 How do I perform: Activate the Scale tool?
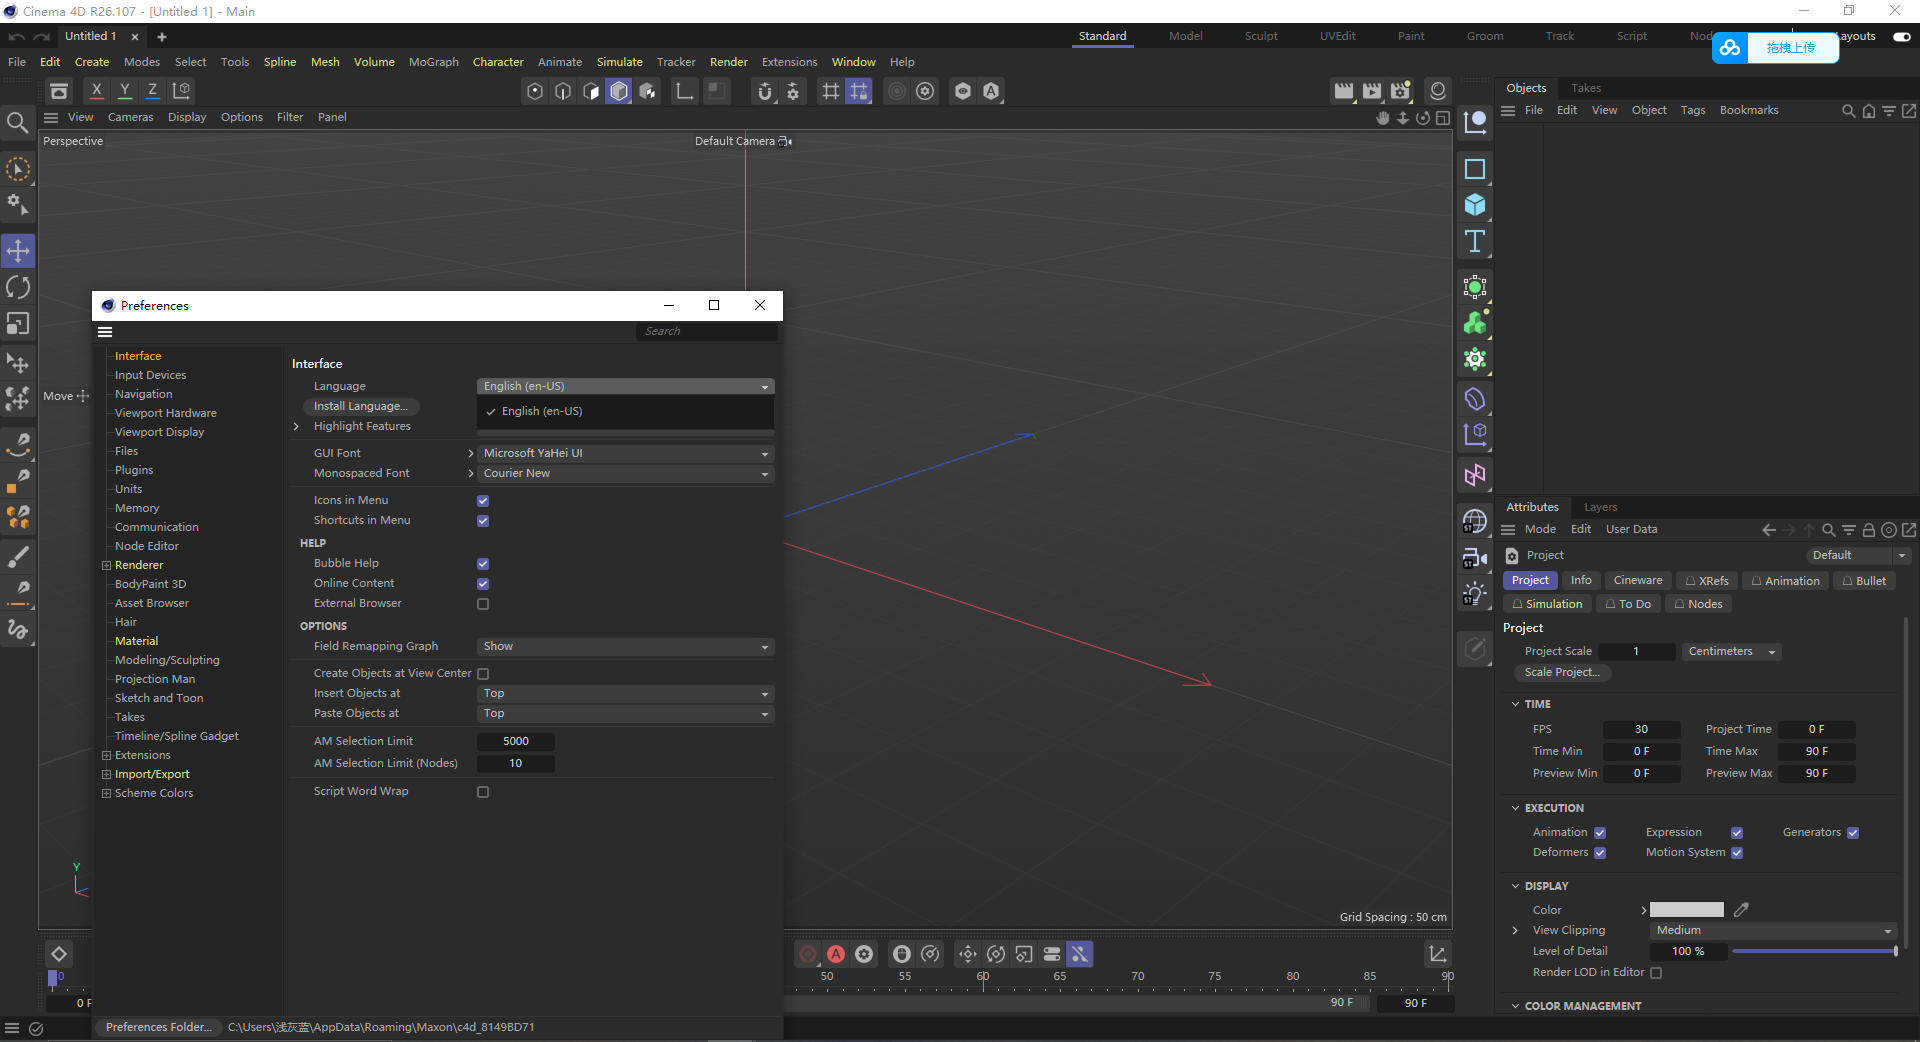(x=17, y=324)
